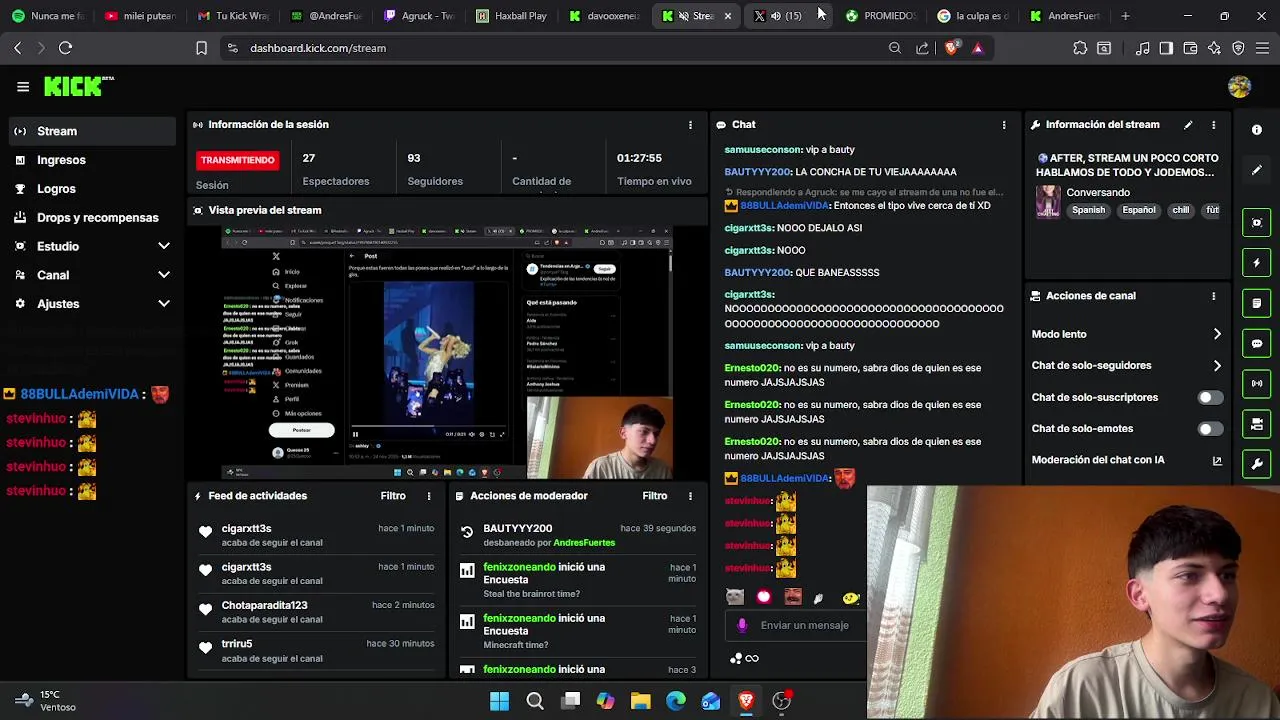This screenshot has width=1280, height=720.
Task: Open Acciones de moderador options menu
Action: (x=690, y=496)
